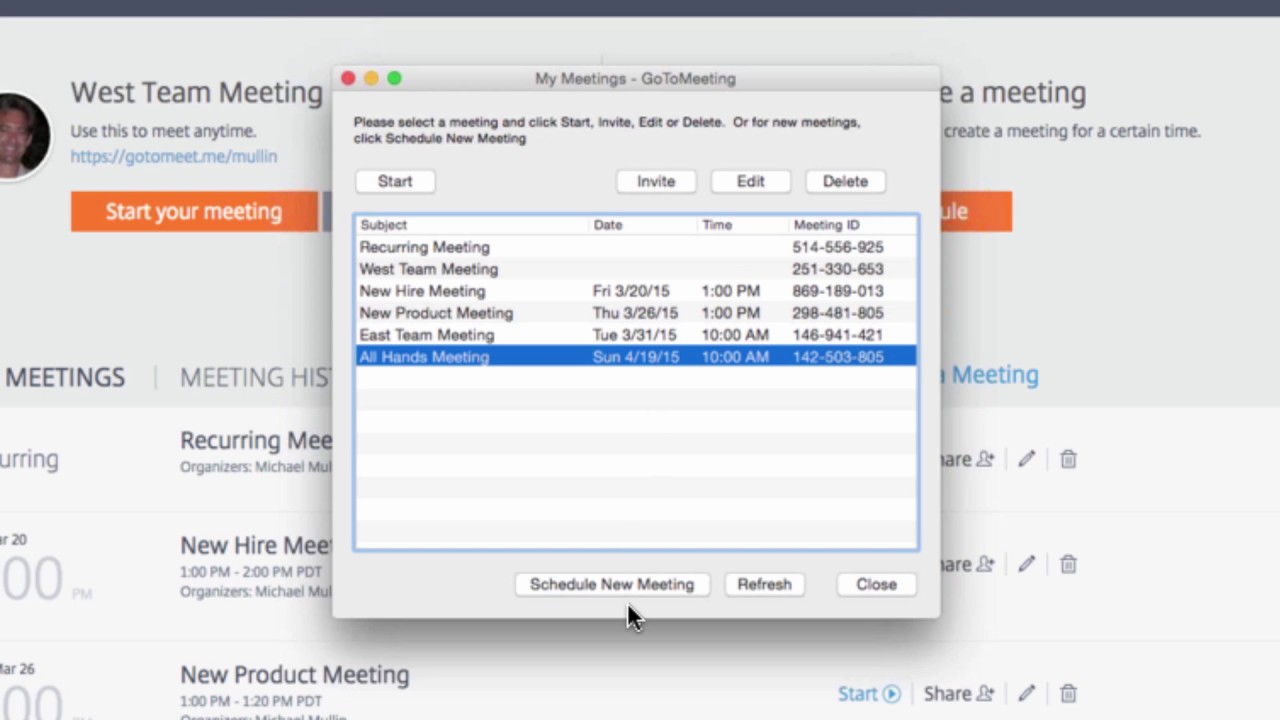Click date Sun 4/19/15 cell
Screen dimensions: 1280x720
point(635,357)
